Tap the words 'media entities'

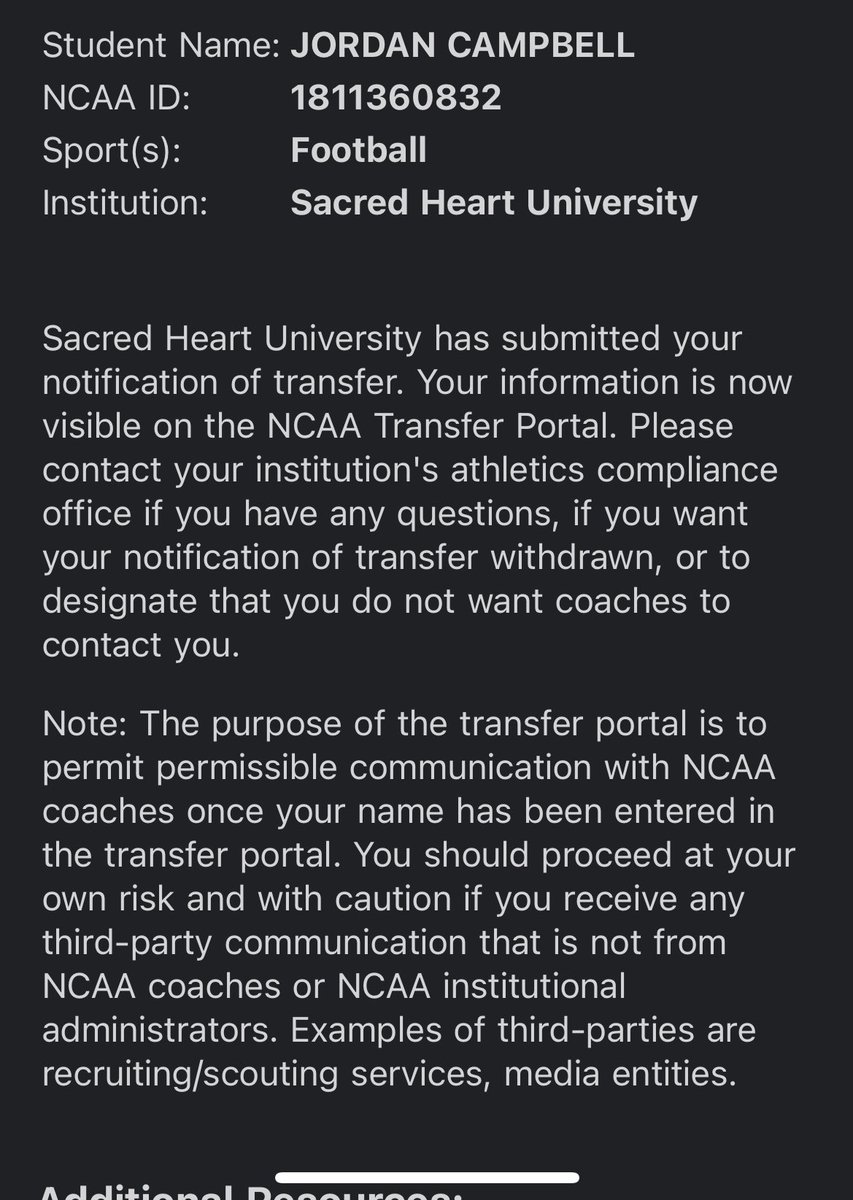click(620, 1074)
